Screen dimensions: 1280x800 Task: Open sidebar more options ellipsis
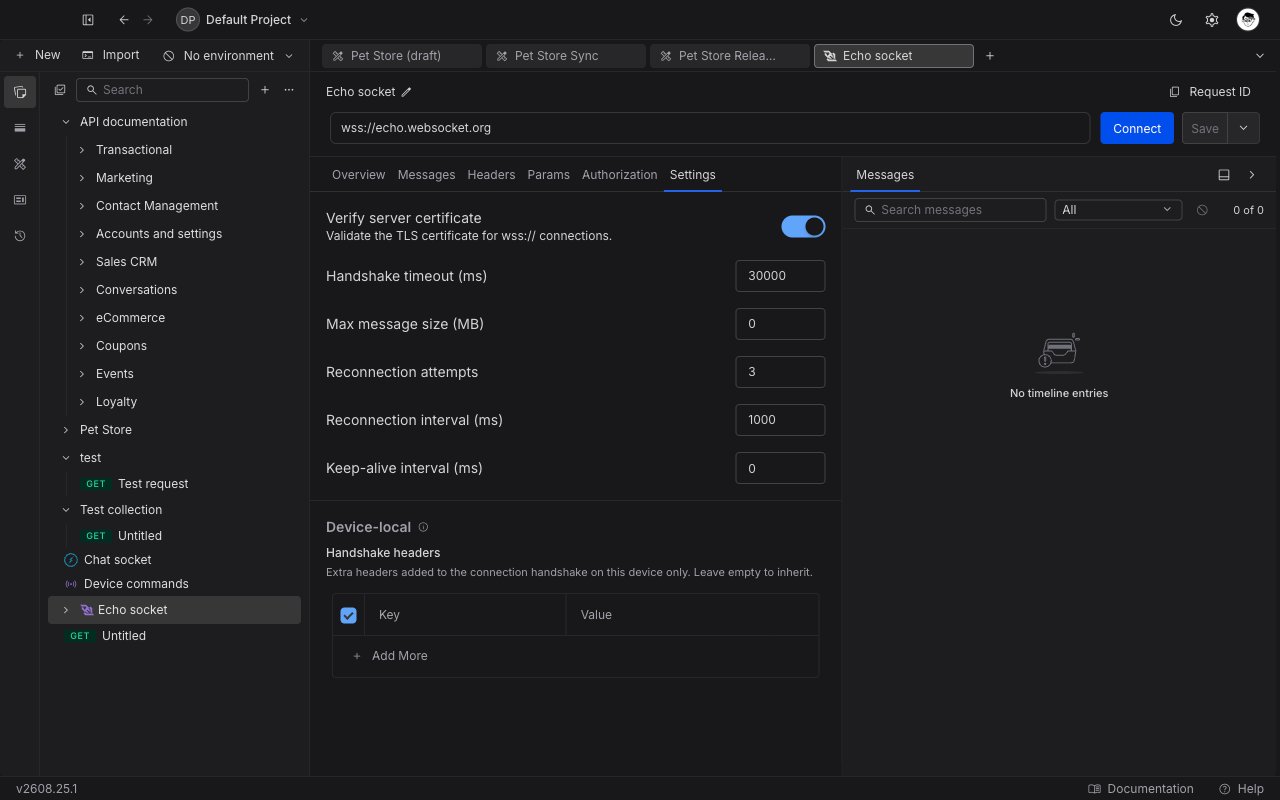coord(289,90)
